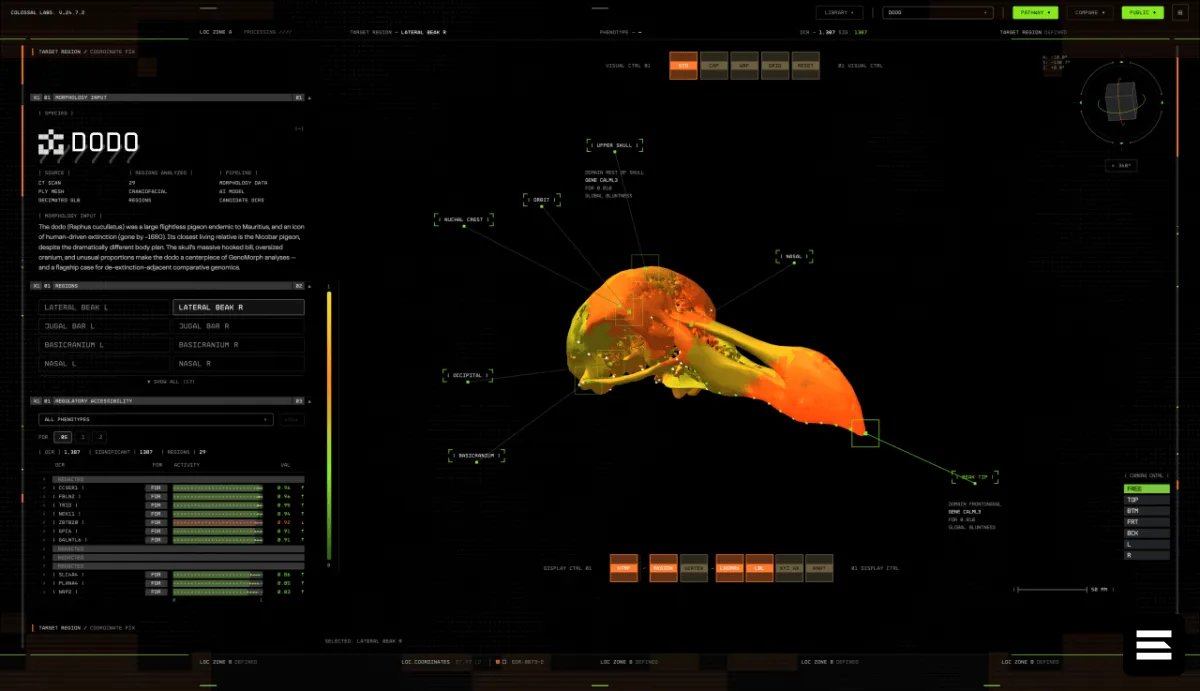Expand regions with SHOW ALL (17)
The height and width of the screenshot is (691, 1200).
pos(170,382)
